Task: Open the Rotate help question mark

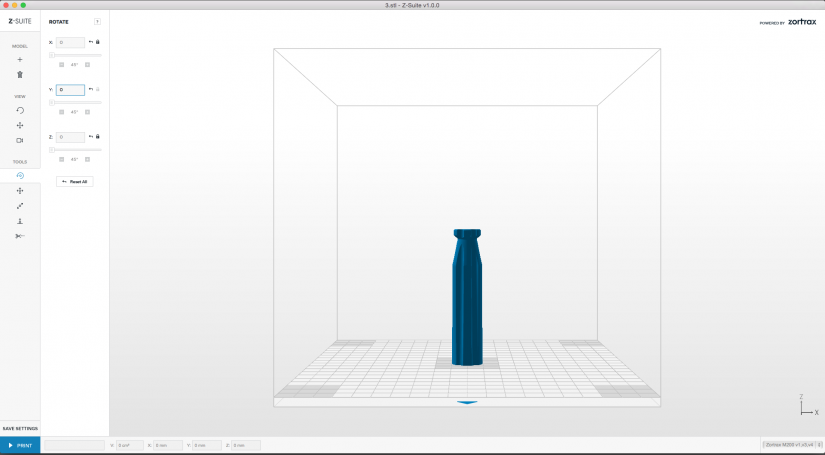Action: 97,22
